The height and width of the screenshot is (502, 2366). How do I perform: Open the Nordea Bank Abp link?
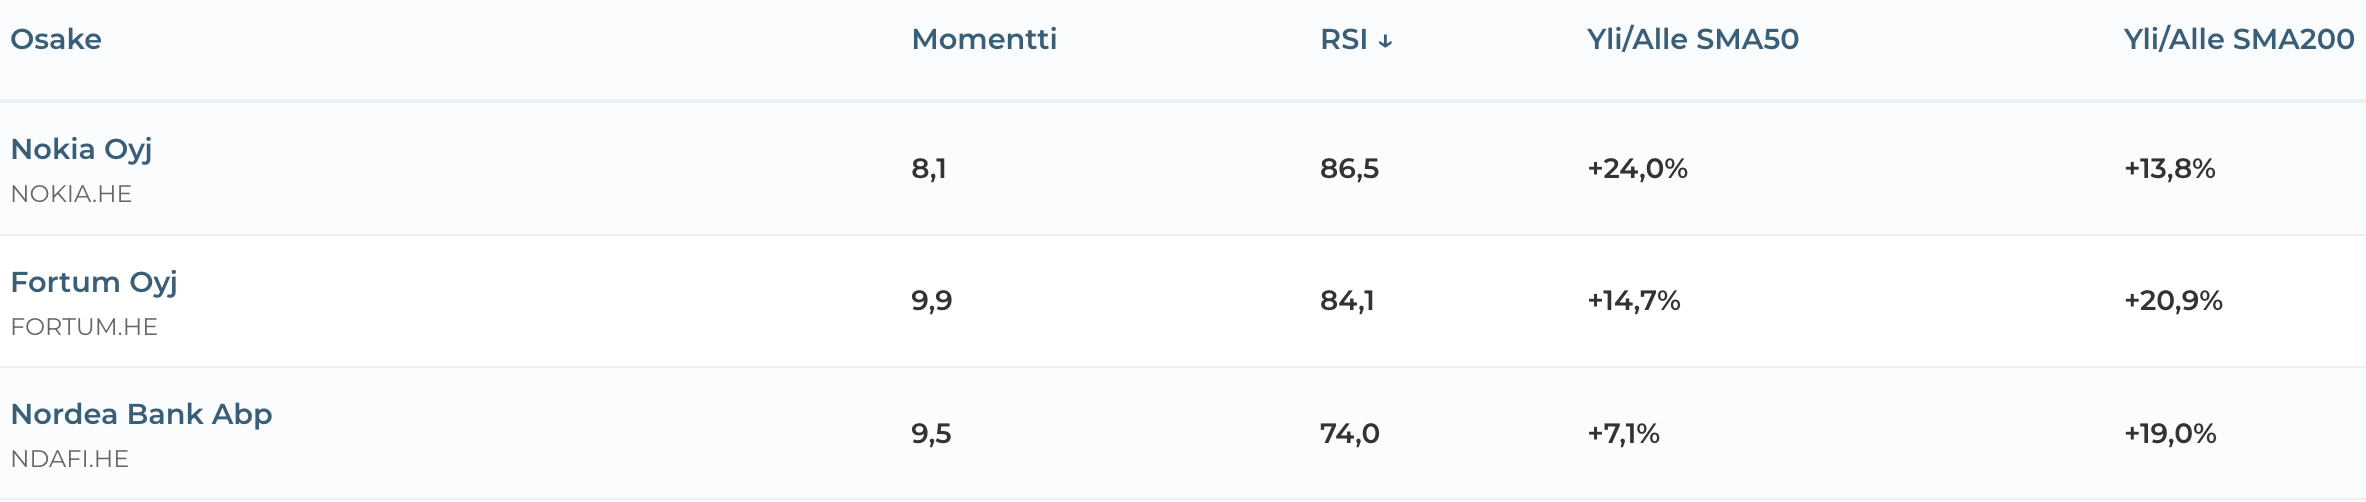click(141, 414)
